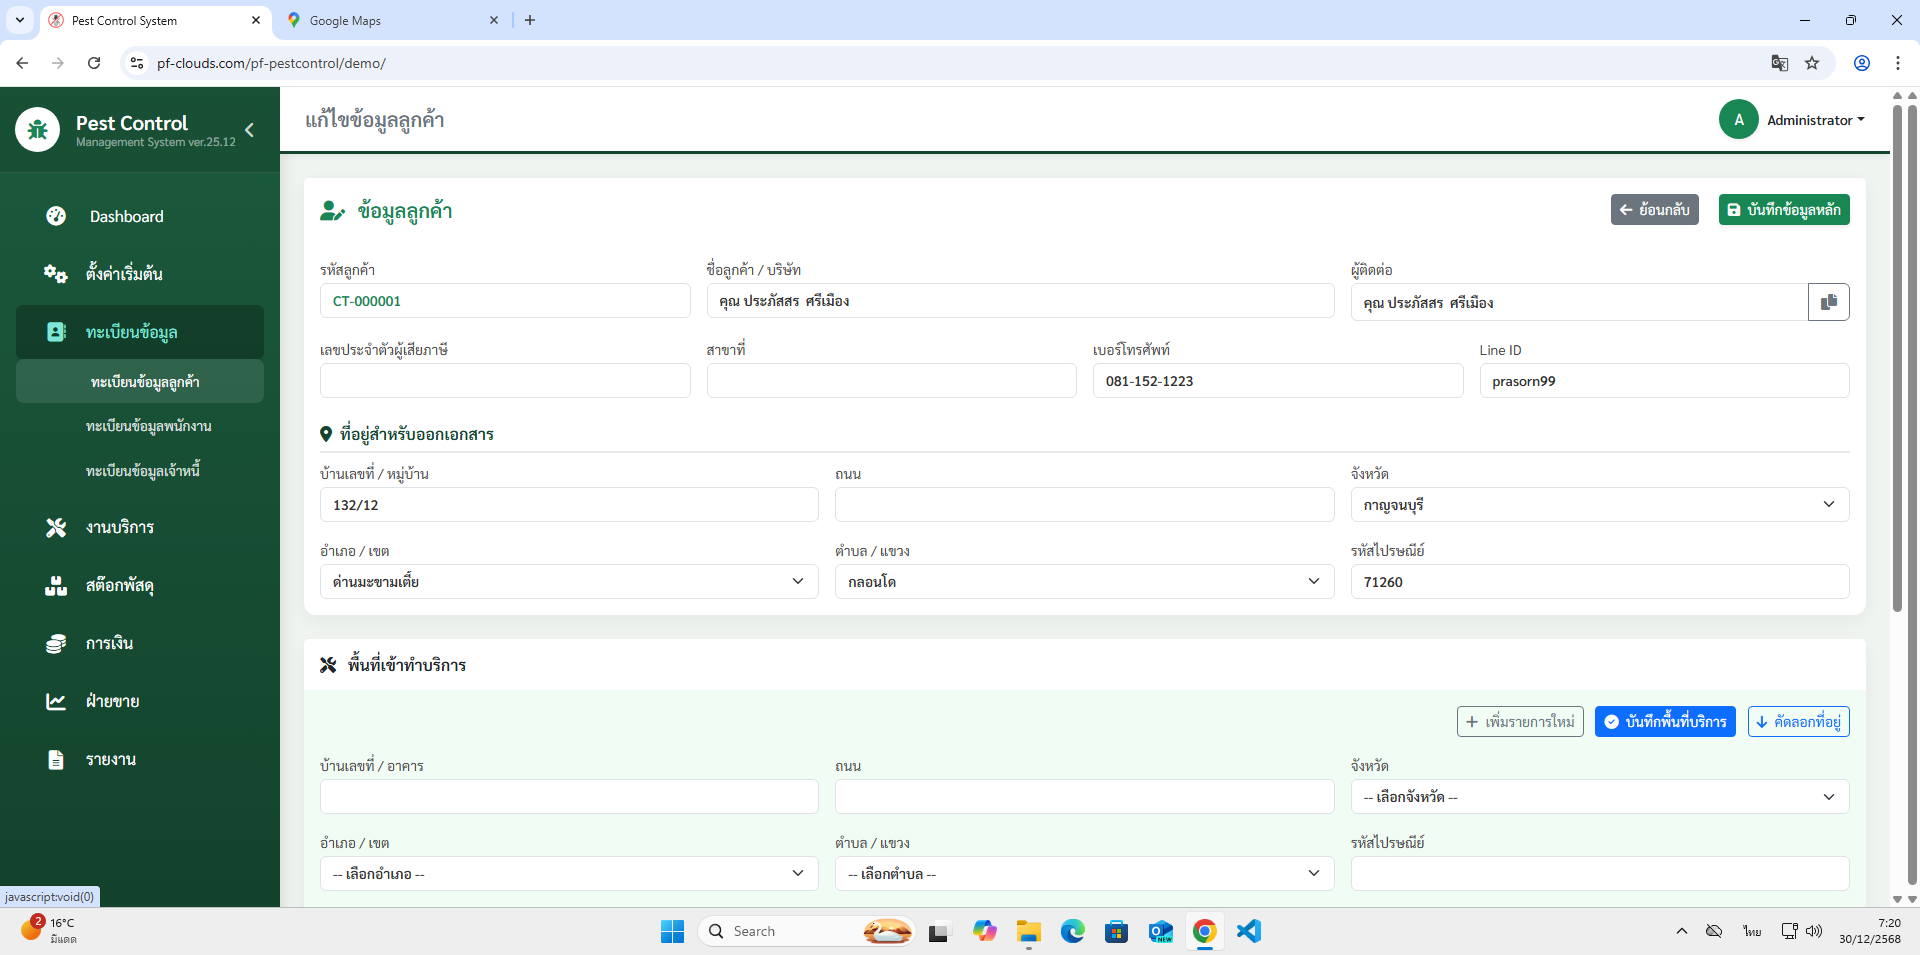
Task: Click the Administrator avatar circle
Action: [1738, 120]
